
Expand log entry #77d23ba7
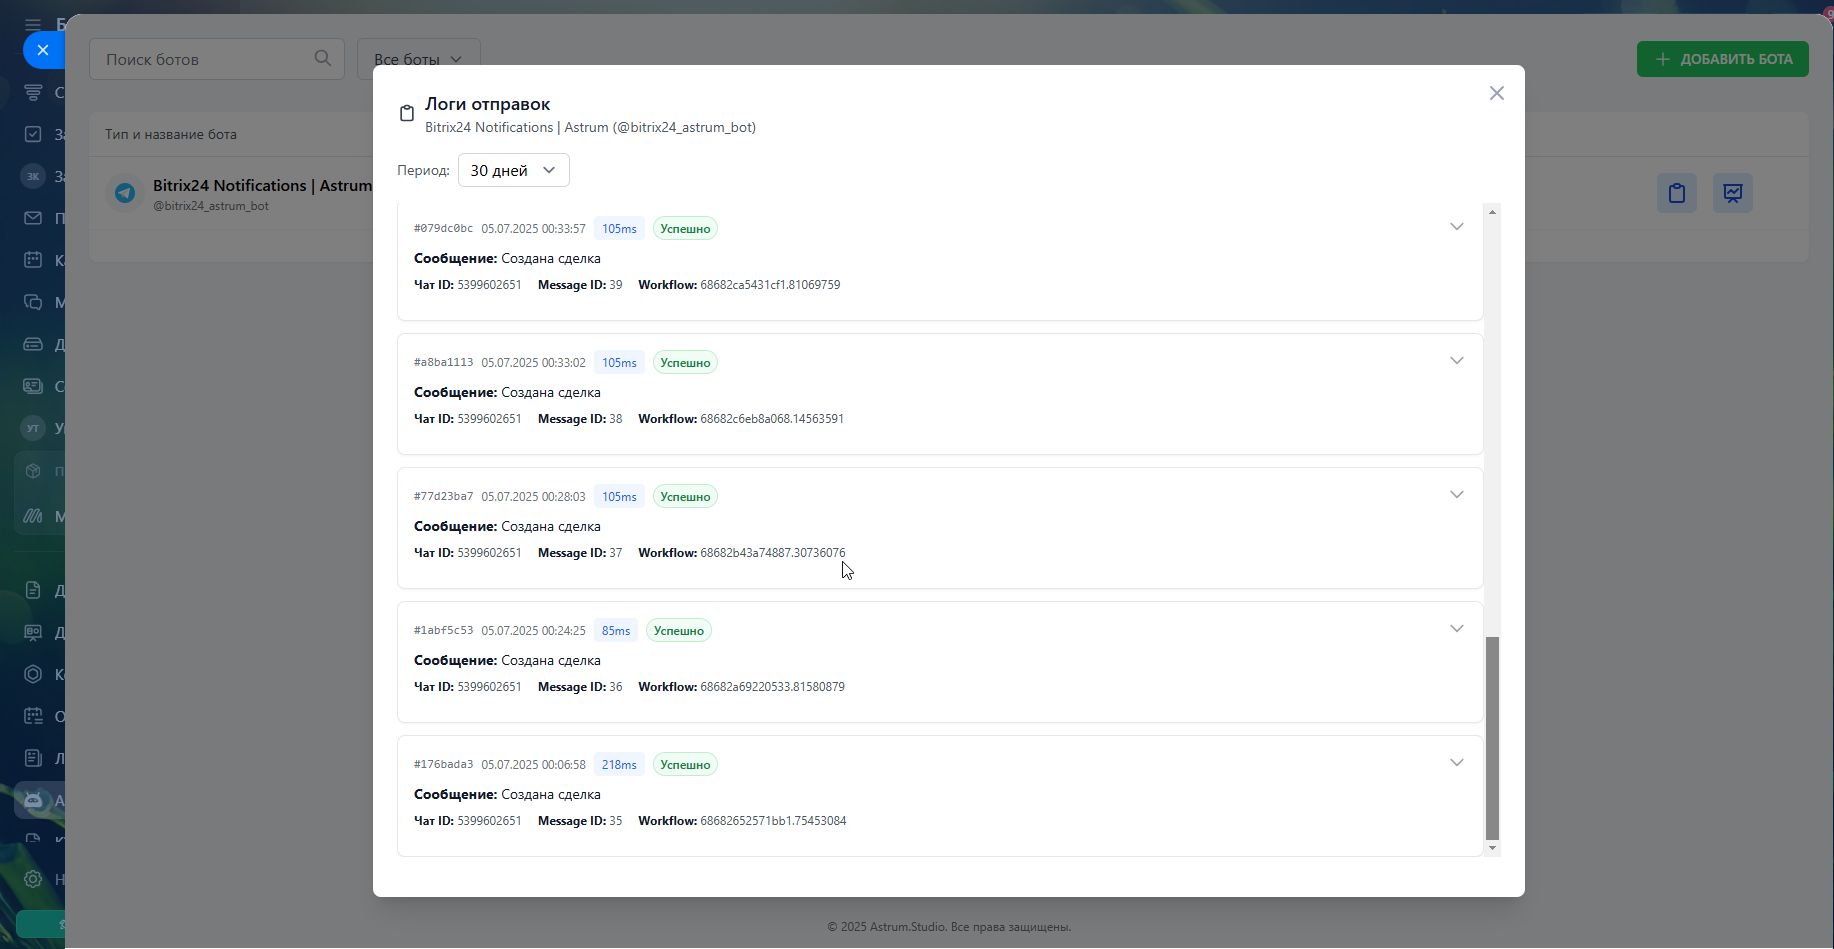pos(1457,495)
